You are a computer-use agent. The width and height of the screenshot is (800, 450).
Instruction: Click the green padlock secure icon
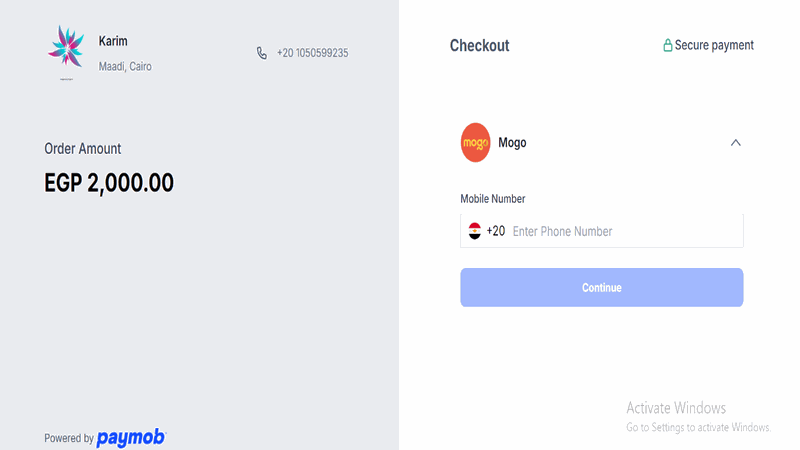(x=667, y=46)
